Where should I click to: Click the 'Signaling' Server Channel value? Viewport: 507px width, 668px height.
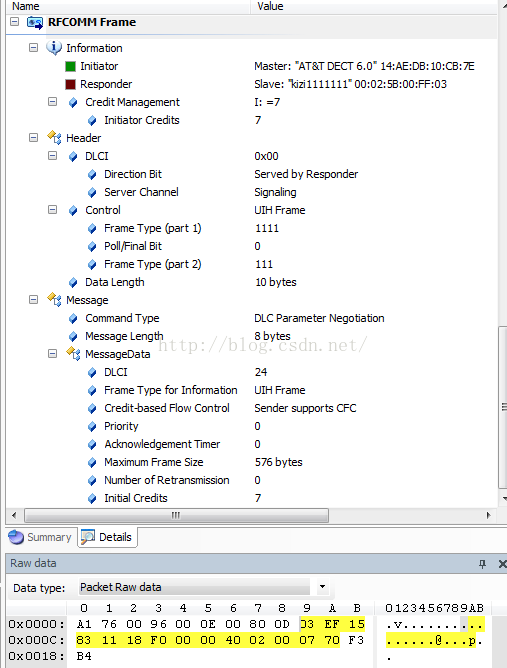[x=275, y=193]
